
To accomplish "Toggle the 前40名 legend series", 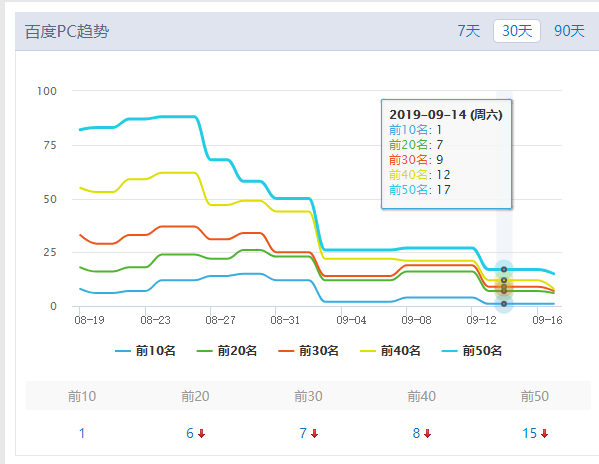I will [x=390, y=351].
